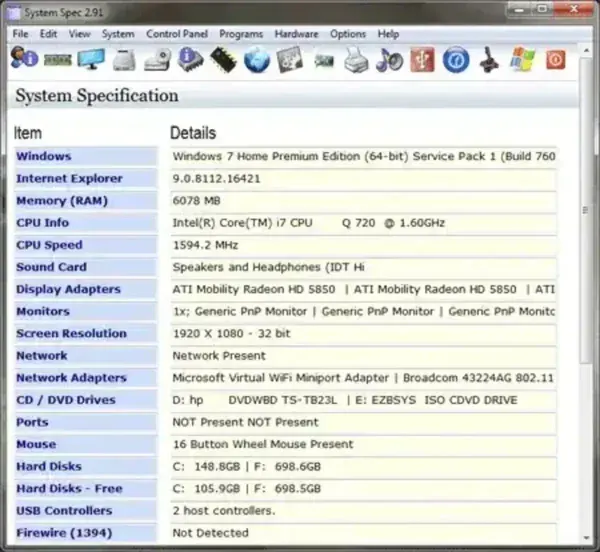Click the Monitors item link
Screen dimensions: 600x552
[x=43, y=311]
